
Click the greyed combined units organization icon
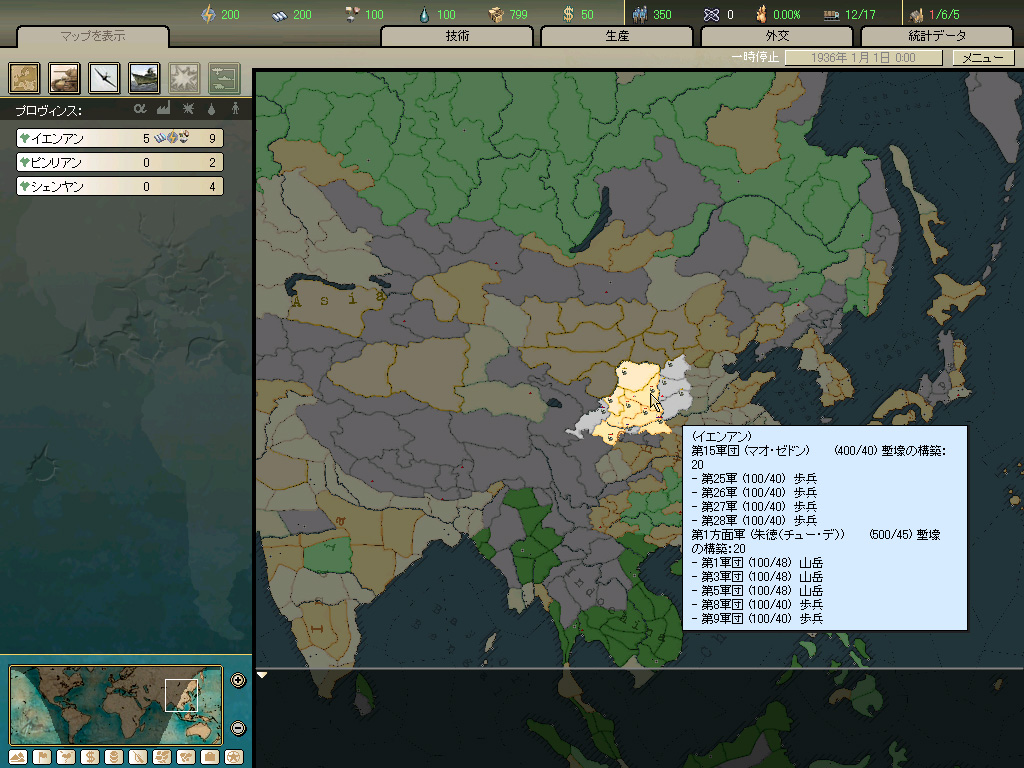[x=224, y=78]
